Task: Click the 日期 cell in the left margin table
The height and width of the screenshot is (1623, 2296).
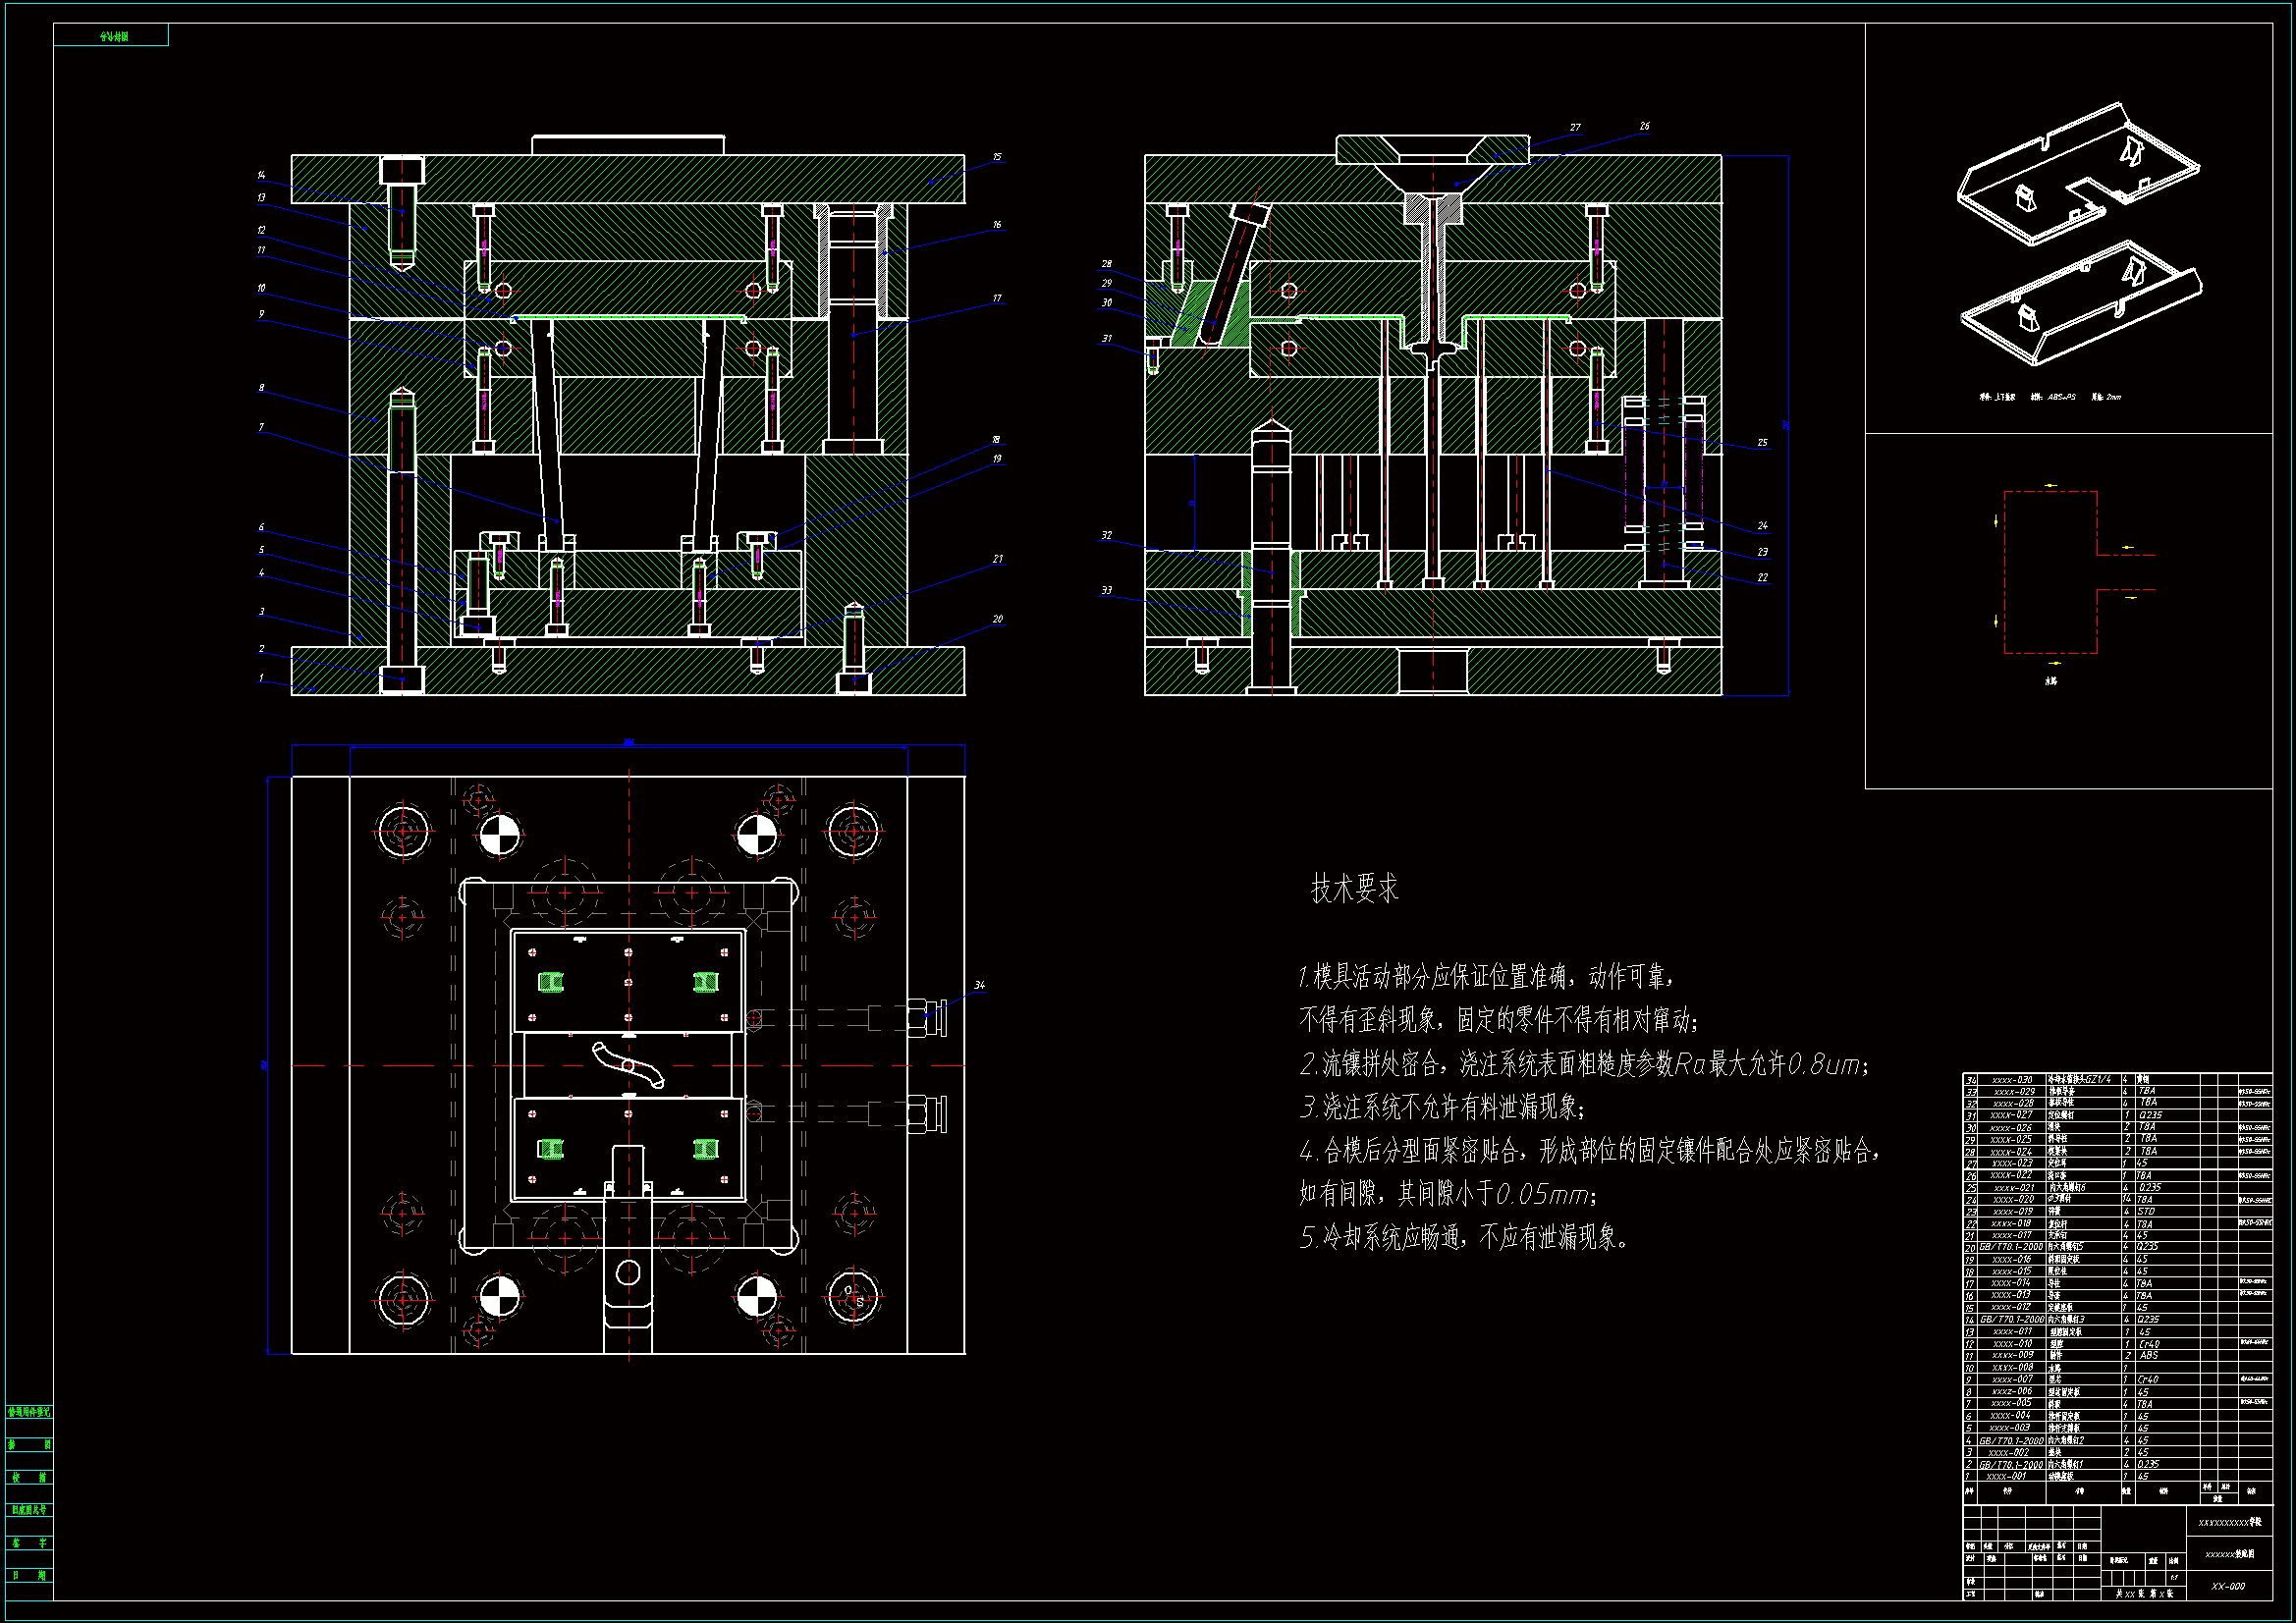Action: [29, 1575]
